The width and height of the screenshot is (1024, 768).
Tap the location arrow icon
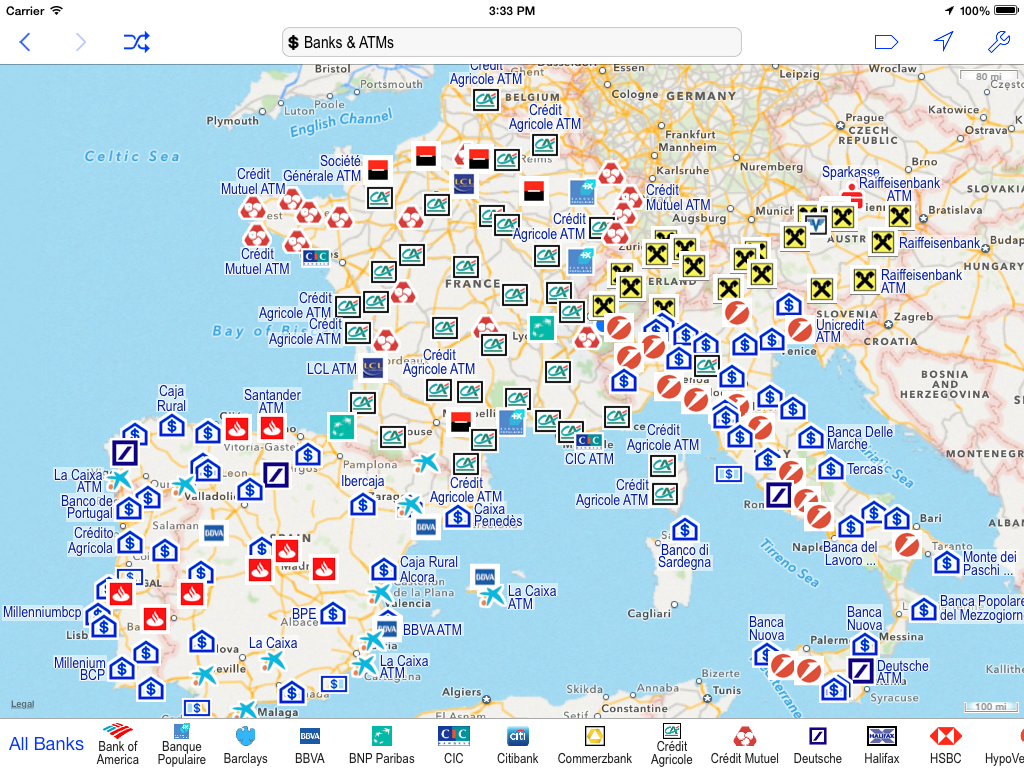click(x=943, y=42)
